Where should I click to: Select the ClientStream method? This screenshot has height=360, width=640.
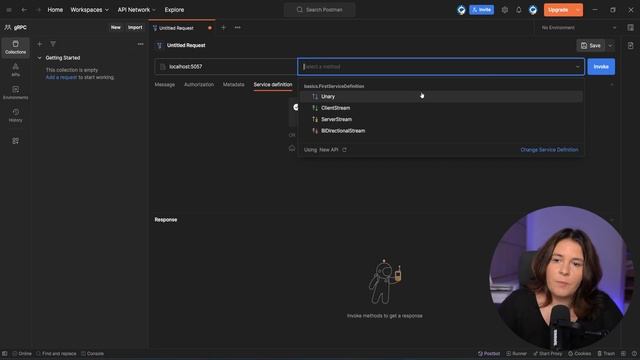coord(441,108)
